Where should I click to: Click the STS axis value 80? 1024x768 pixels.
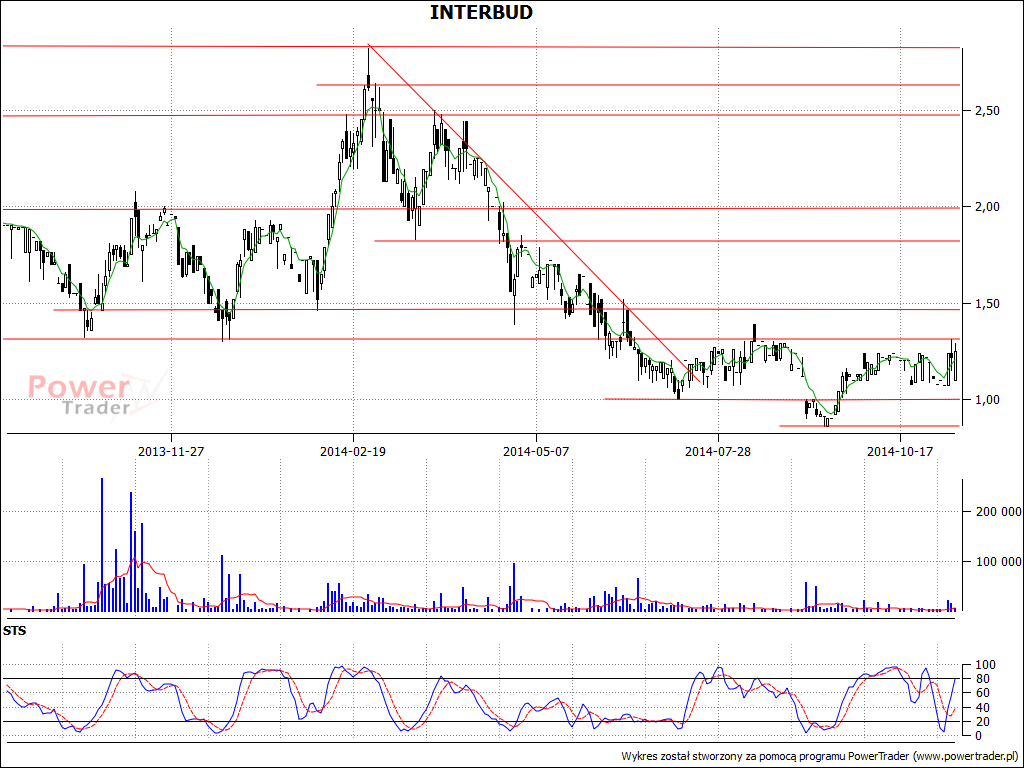(982, 679)
